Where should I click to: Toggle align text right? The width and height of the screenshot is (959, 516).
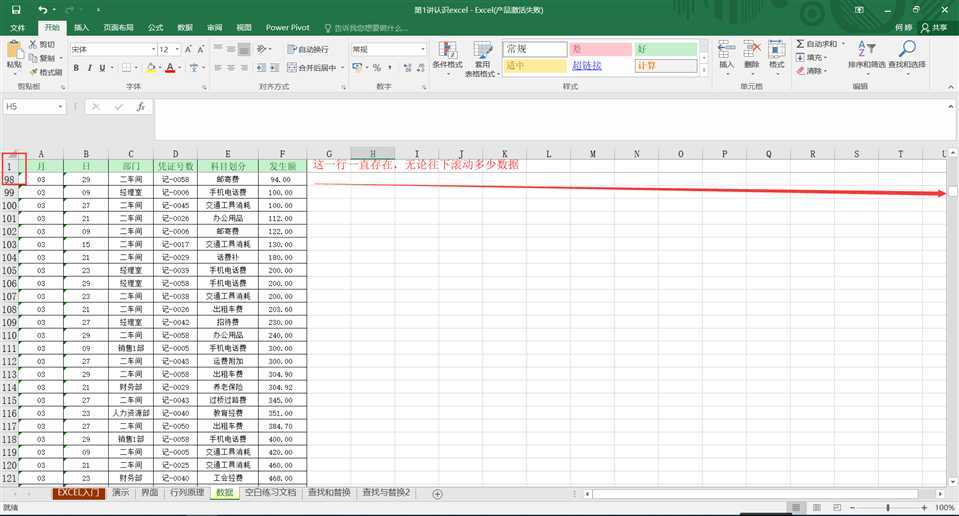click(x=244, y=68)
